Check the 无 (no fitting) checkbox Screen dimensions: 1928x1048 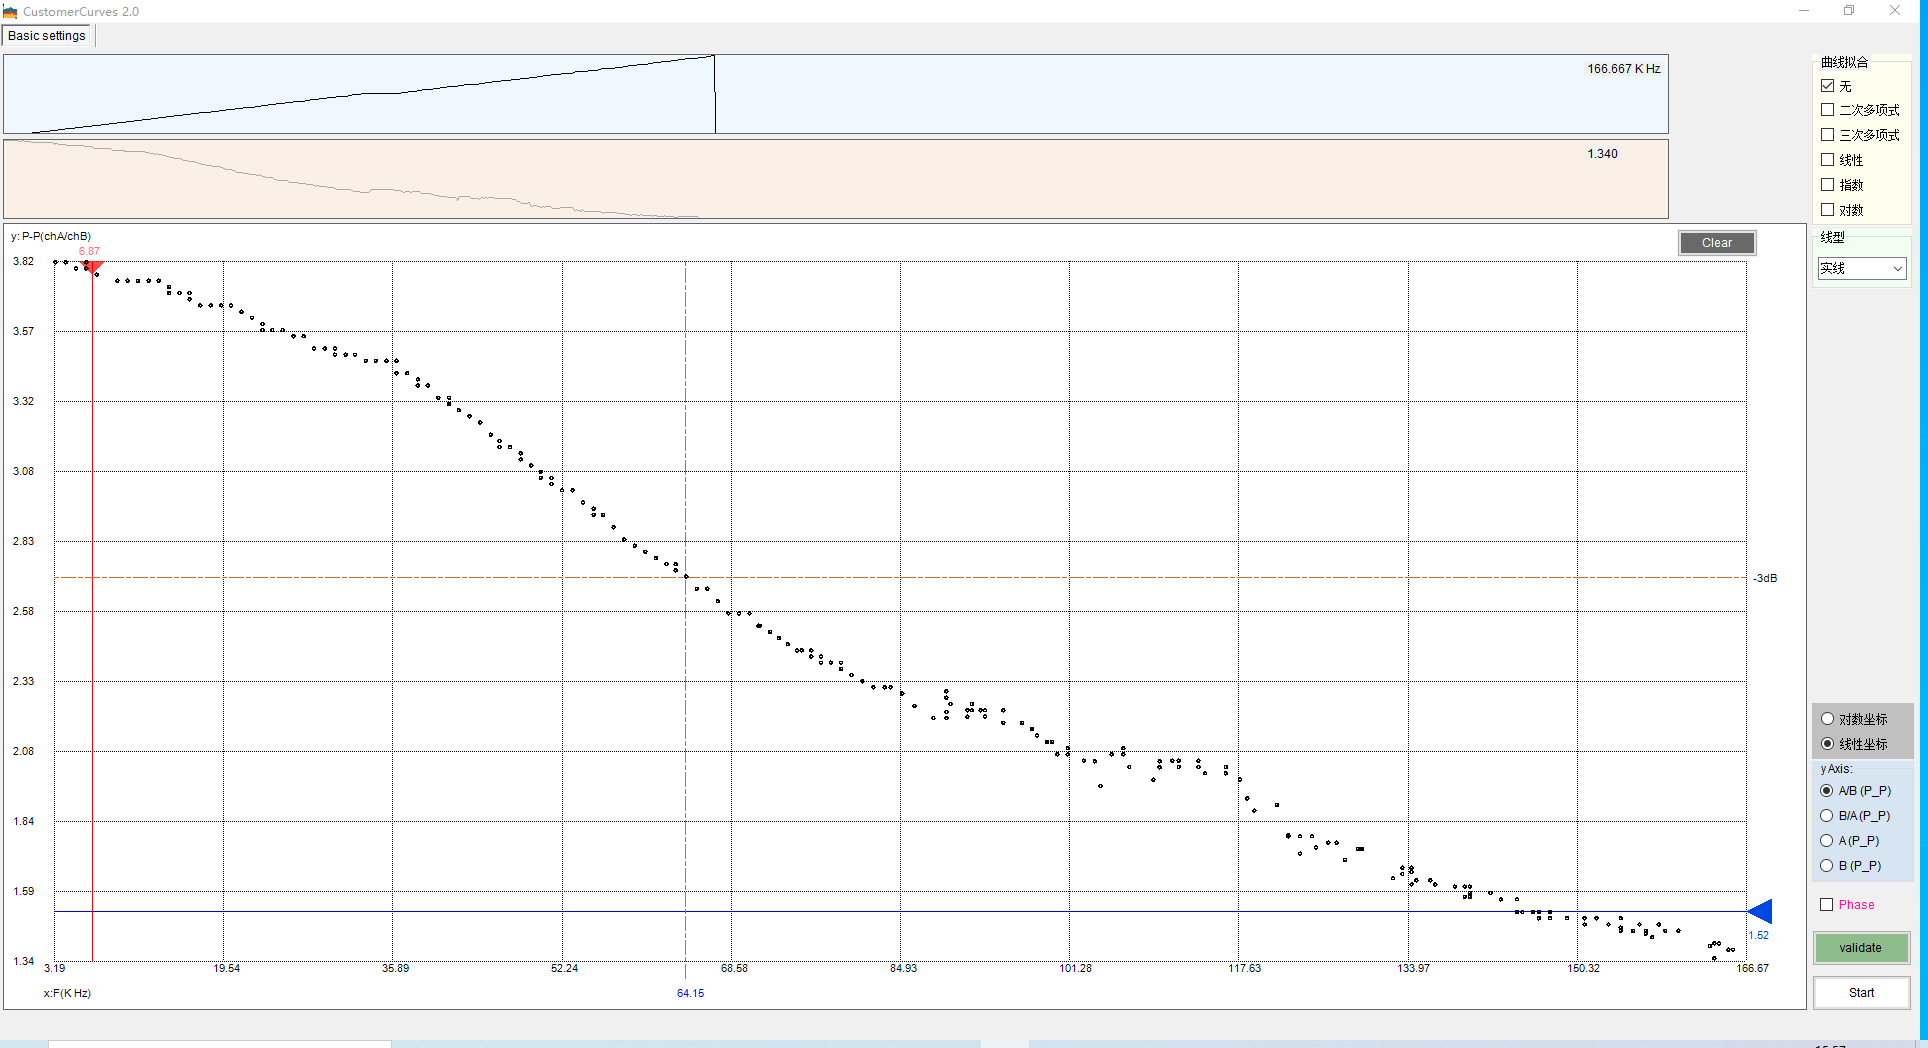[x=1828, y=86]
